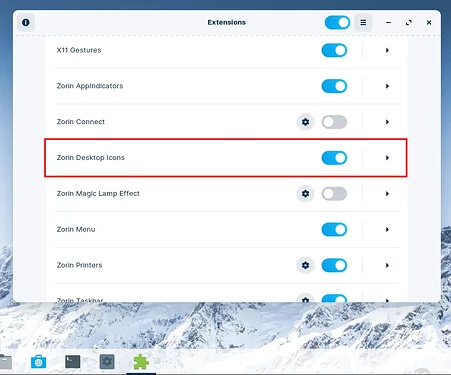
Task: Expand Zorin Menu details arrow
Action: pos(387,229)
